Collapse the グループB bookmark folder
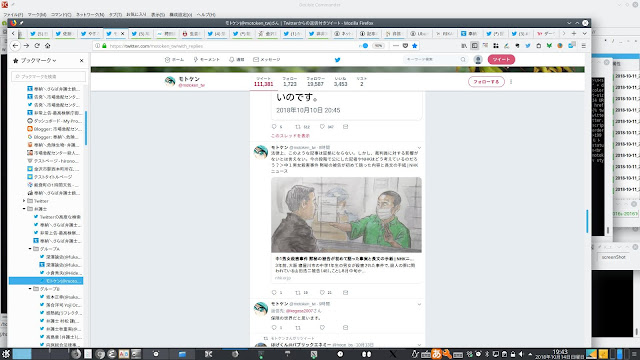The image size is (640, 360). (x=30, y=289)
